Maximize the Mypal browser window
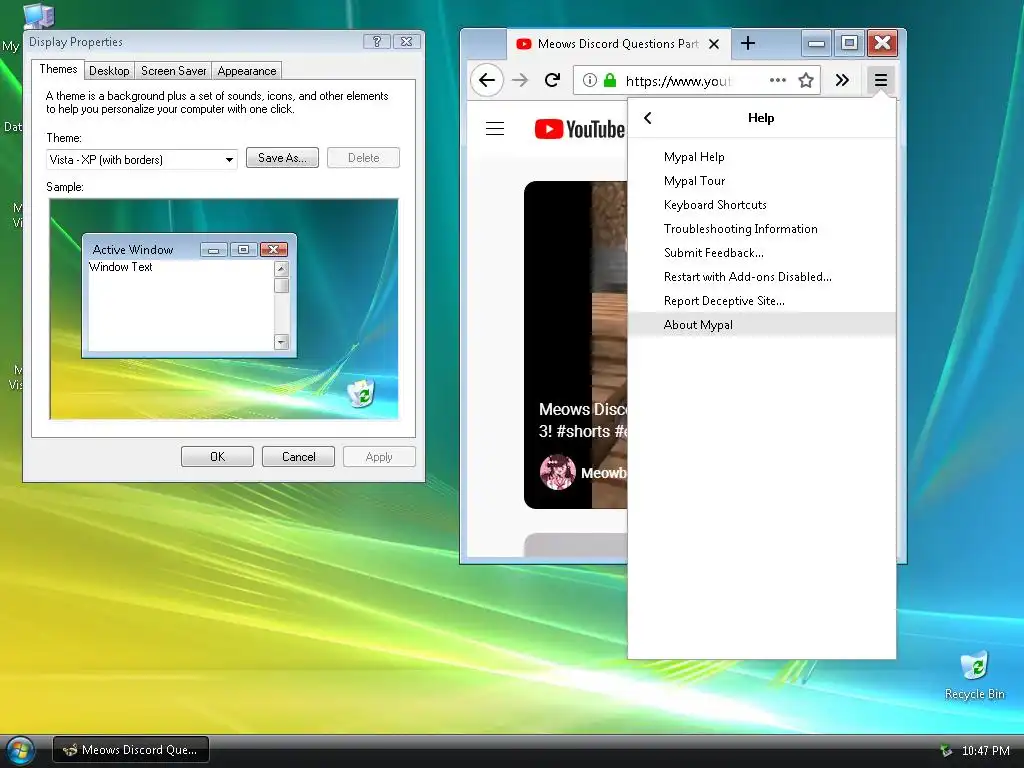Image resolution: width=1024 pixels, height=768 pixels. point(849,44)
